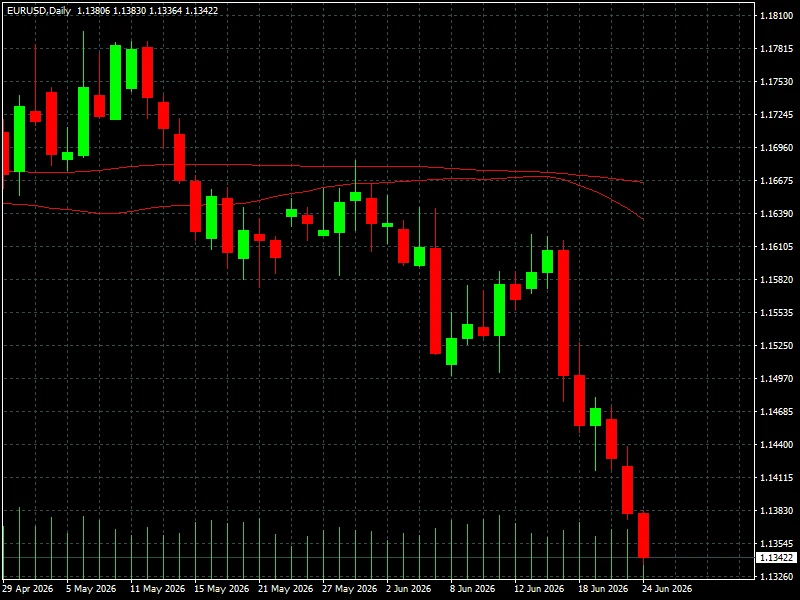Select the 11 May 2026 date label
This screenshot has height=600, width=800.
(157, 589)
